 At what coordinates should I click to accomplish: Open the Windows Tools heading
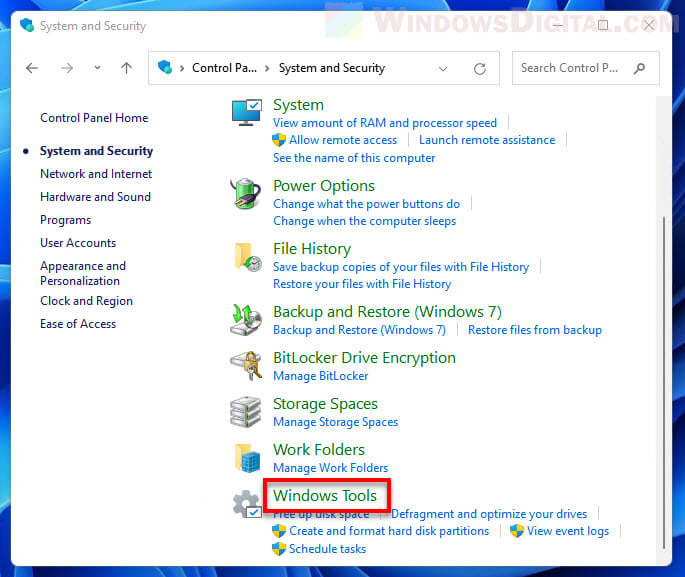click(x=325, y=496)
